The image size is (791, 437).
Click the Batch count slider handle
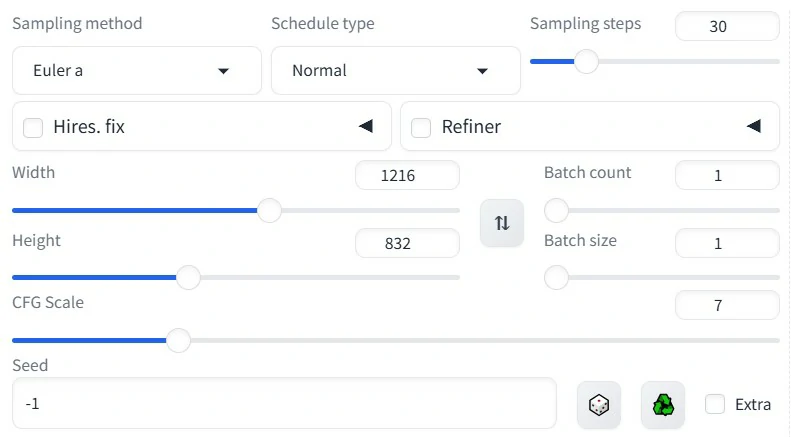pos(556,210)
